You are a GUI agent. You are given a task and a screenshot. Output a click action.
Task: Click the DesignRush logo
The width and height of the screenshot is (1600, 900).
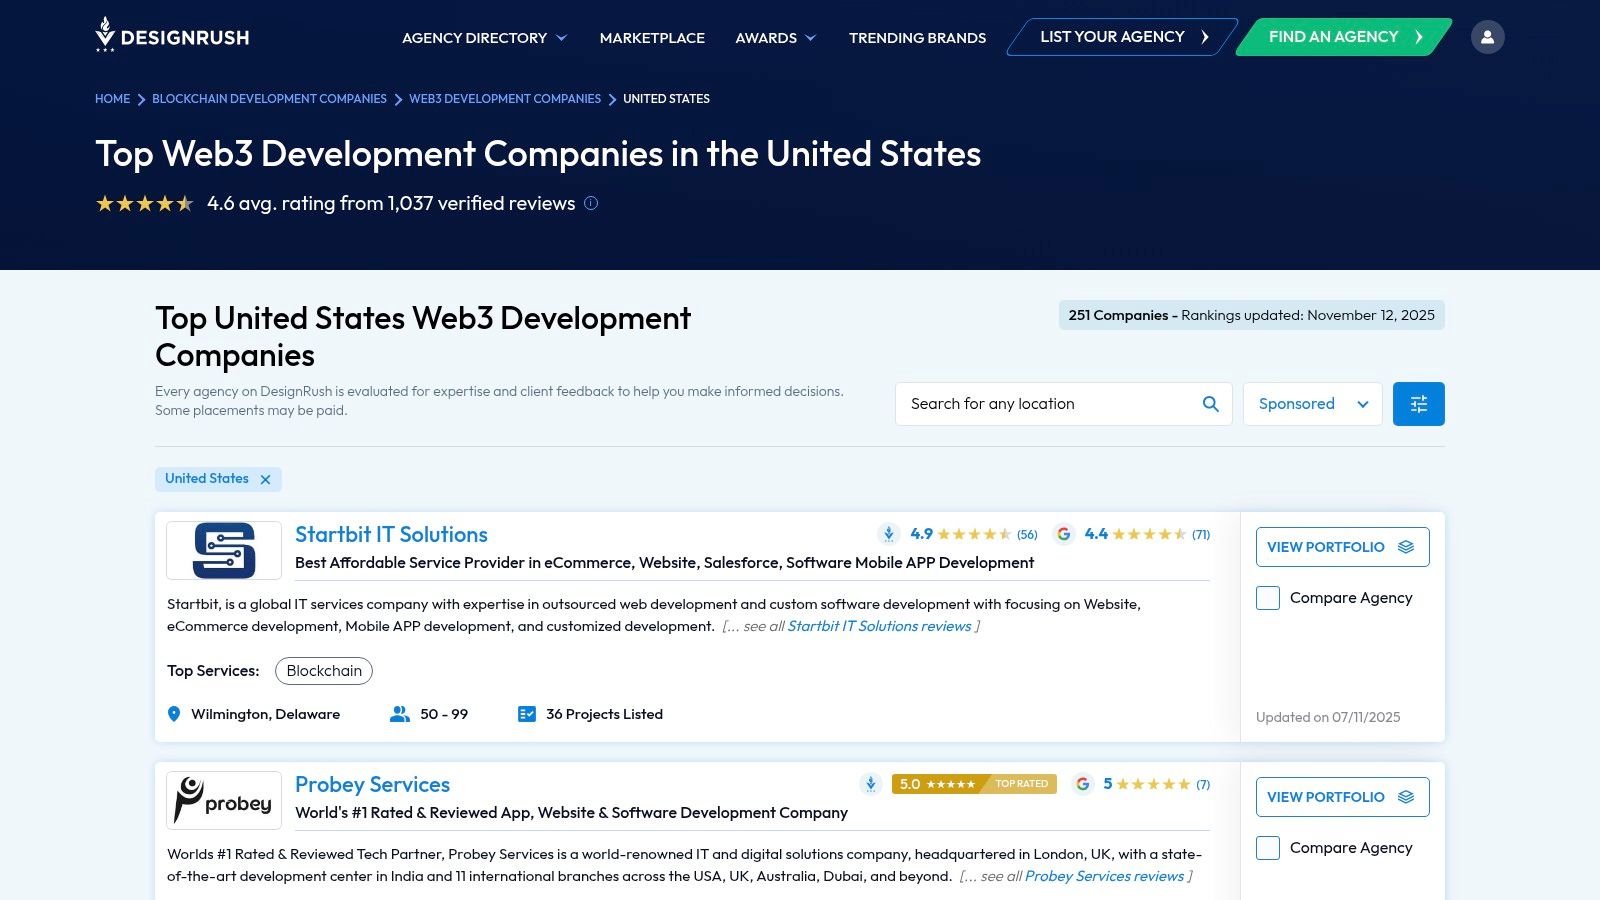172,35
